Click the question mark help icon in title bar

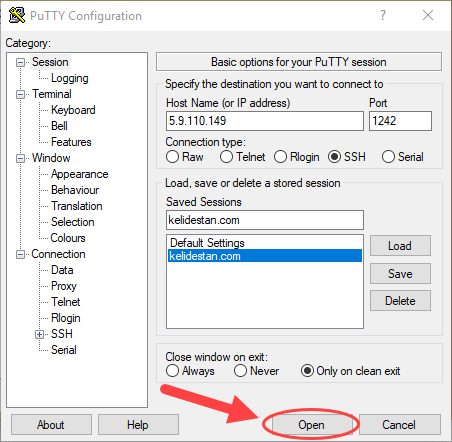pyautogui.click(x=383, y=15)
